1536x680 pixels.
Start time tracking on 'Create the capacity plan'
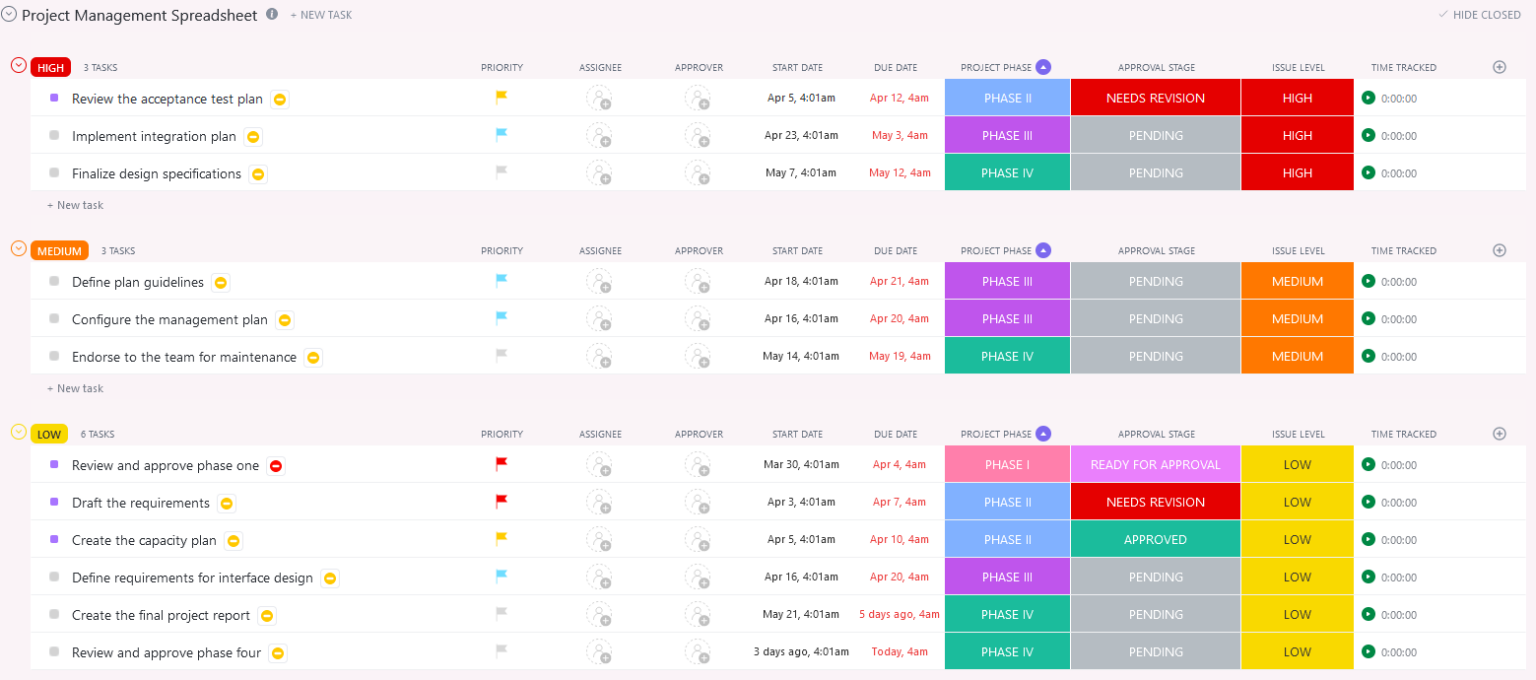pyautogui.click(x=1368, y=539)
